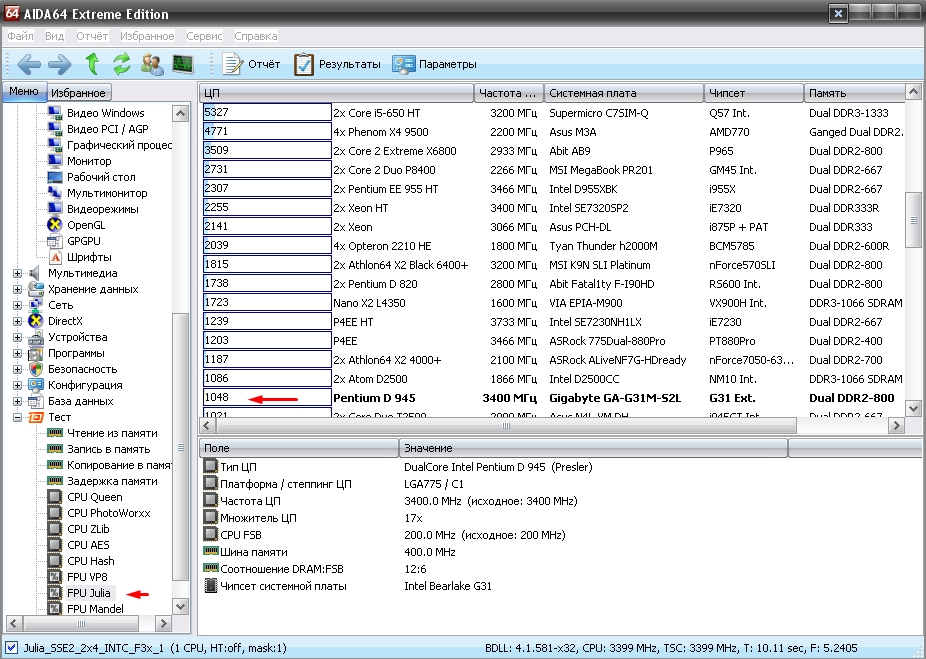926x659 pixels.
Task: Click the Результаты toolbar button
Action: coord(337,64)
